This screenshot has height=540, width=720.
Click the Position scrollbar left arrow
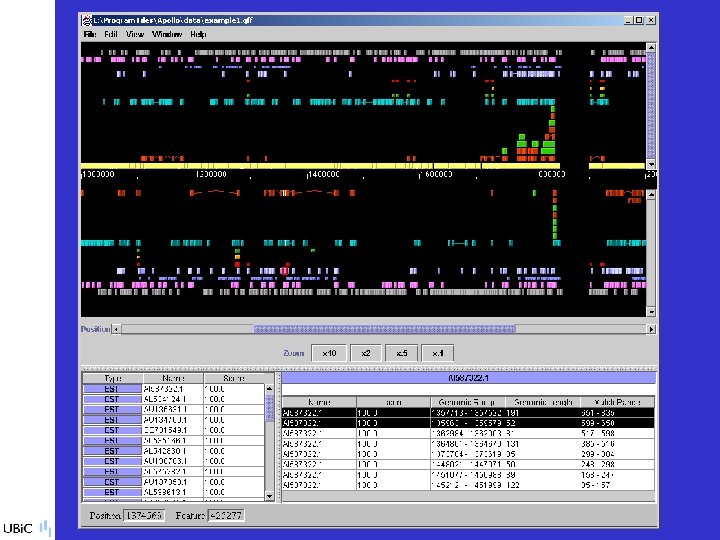117,329
